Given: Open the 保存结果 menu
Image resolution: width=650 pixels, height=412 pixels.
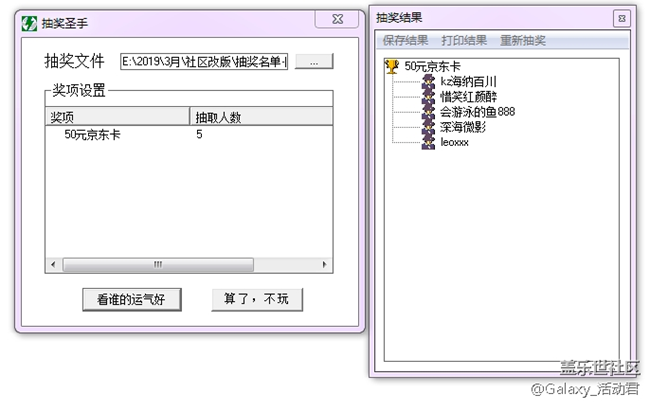Looking at the screenshot, I should (x=405, y=41).
